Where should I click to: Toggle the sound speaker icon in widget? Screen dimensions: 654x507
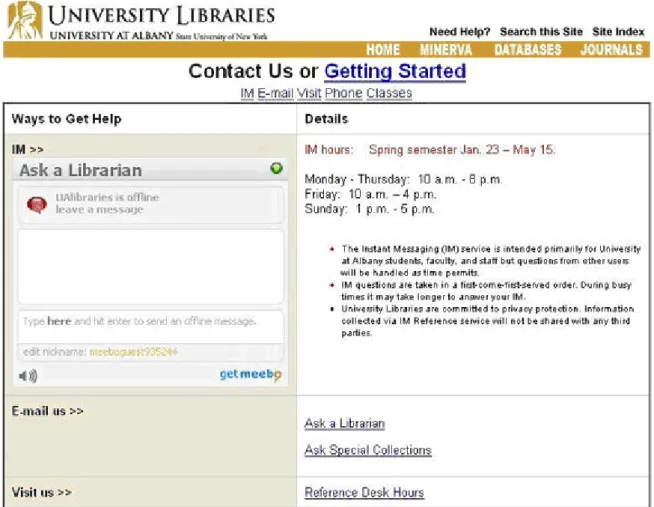(28, 376)
